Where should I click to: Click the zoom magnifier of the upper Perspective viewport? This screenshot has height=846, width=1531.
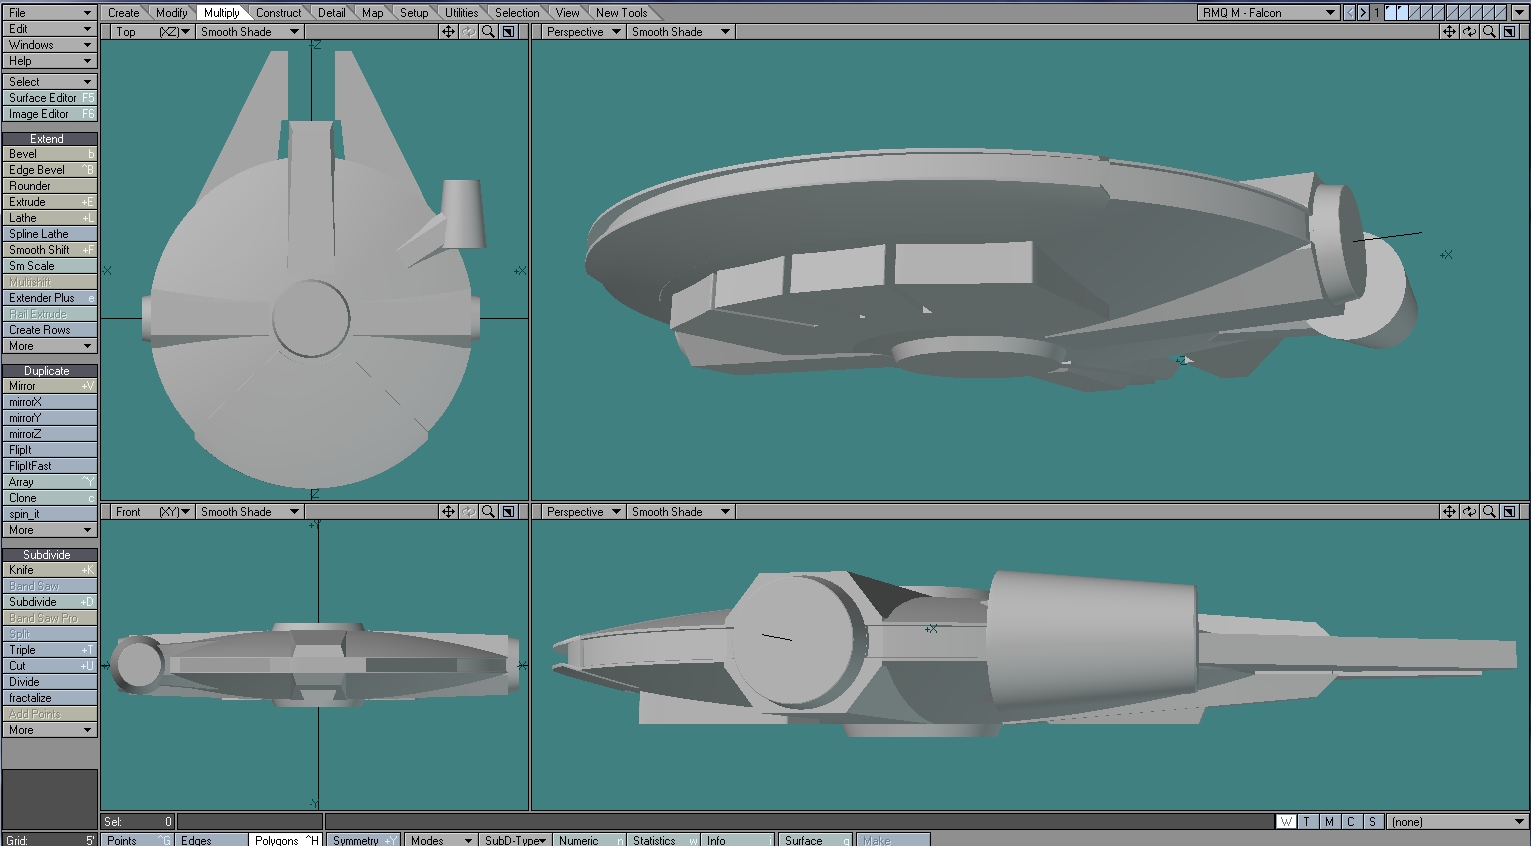1489,32
